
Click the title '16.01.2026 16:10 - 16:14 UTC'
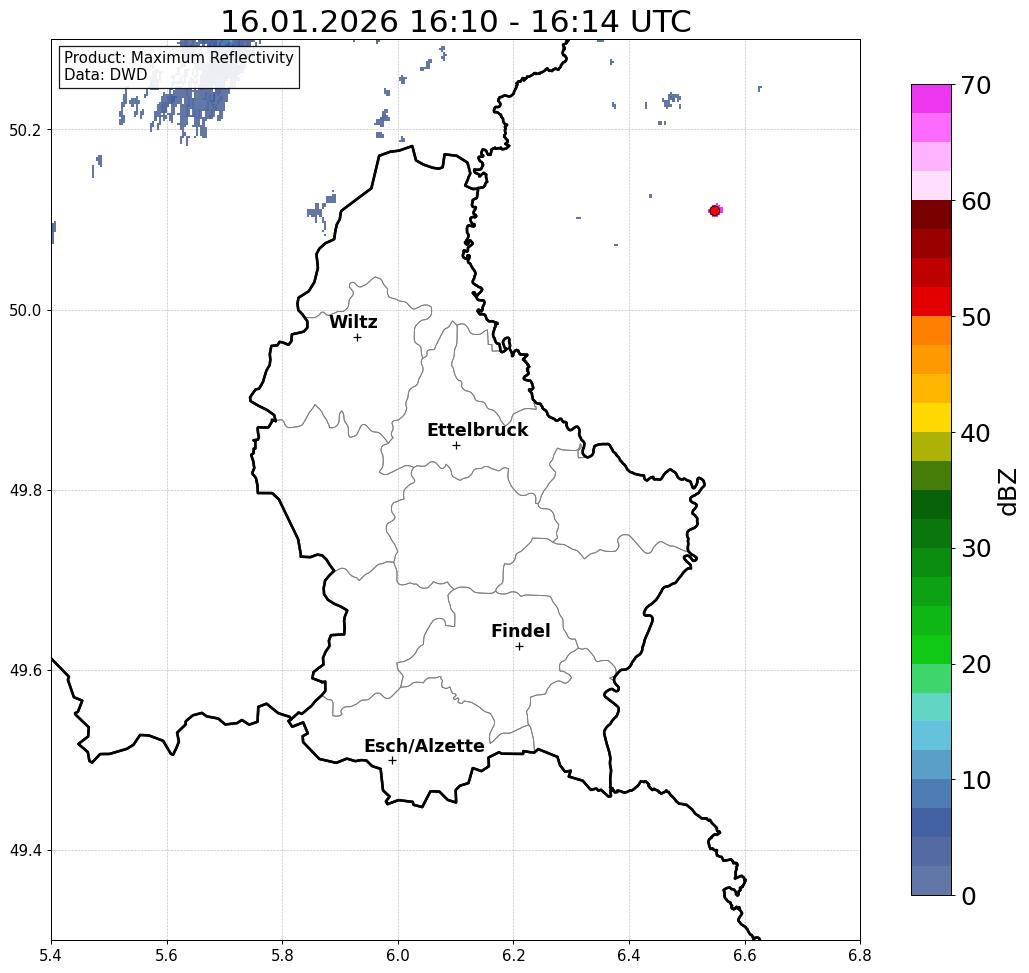(x=455, y=21)
